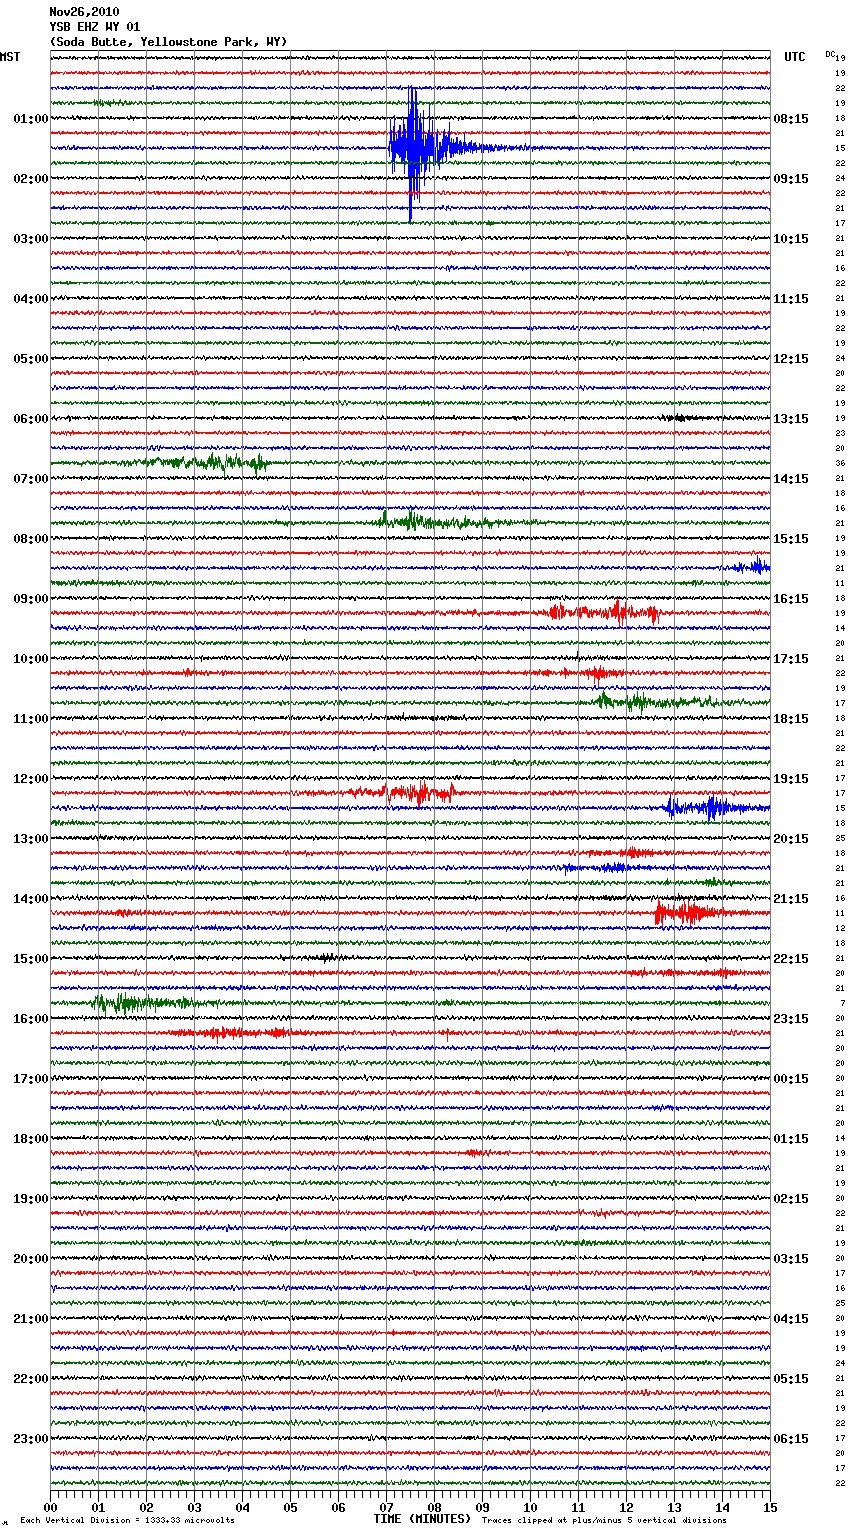Click "Traces clipped at plus/minus 5 vertical divisions"
The image size is (850, 1534).
pos(604,1520)
